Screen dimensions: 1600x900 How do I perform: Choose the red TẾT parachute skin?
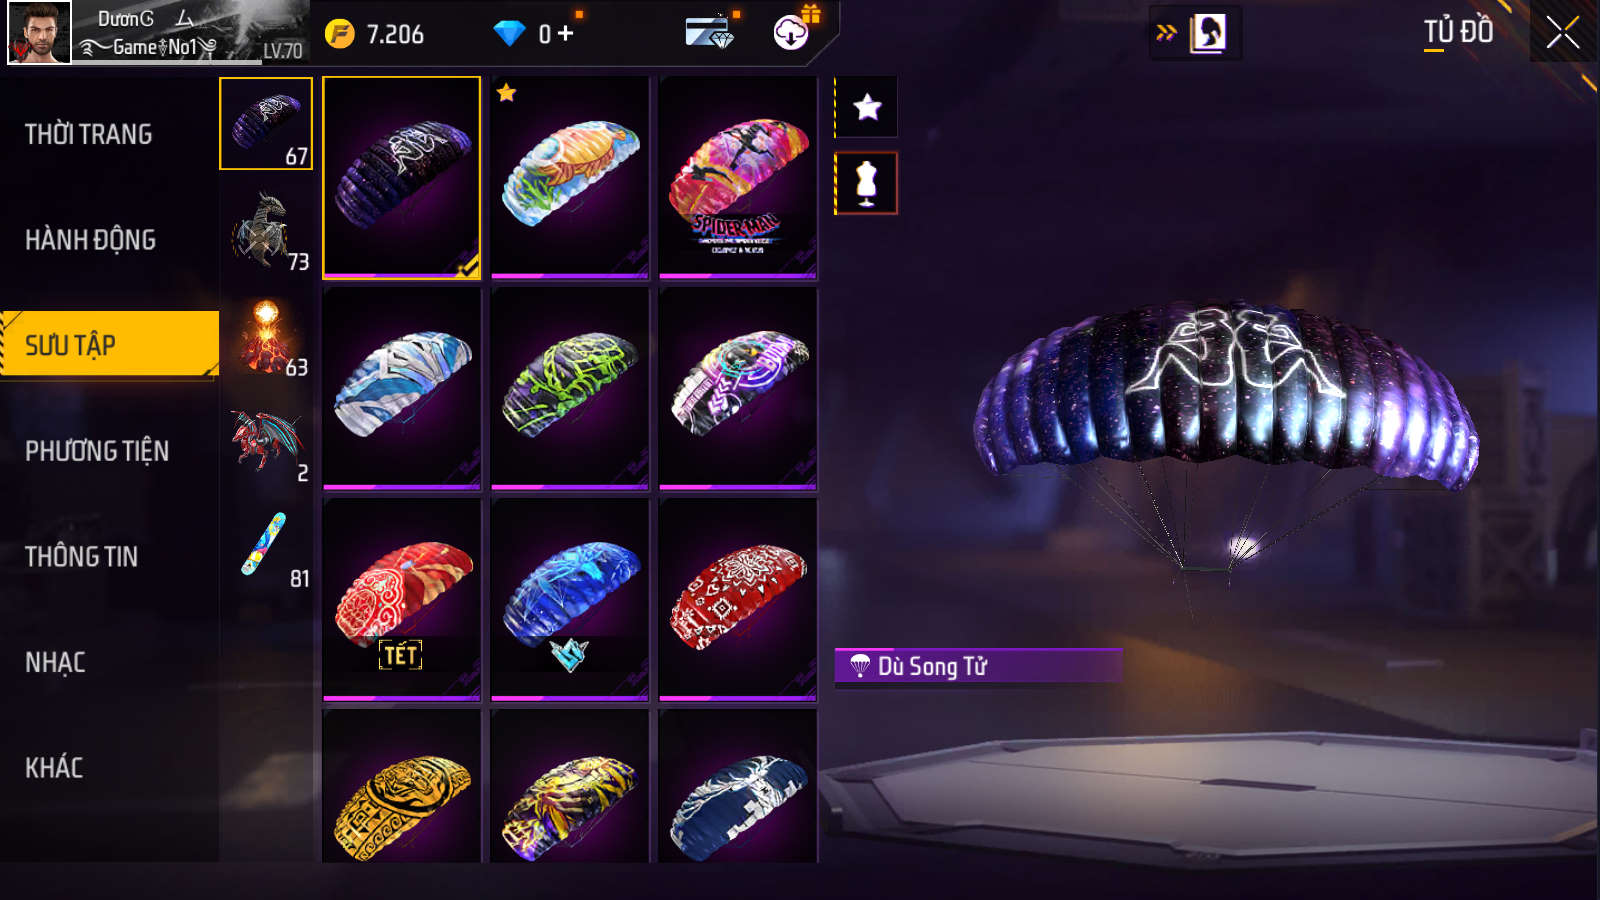[x=402, y=599]
